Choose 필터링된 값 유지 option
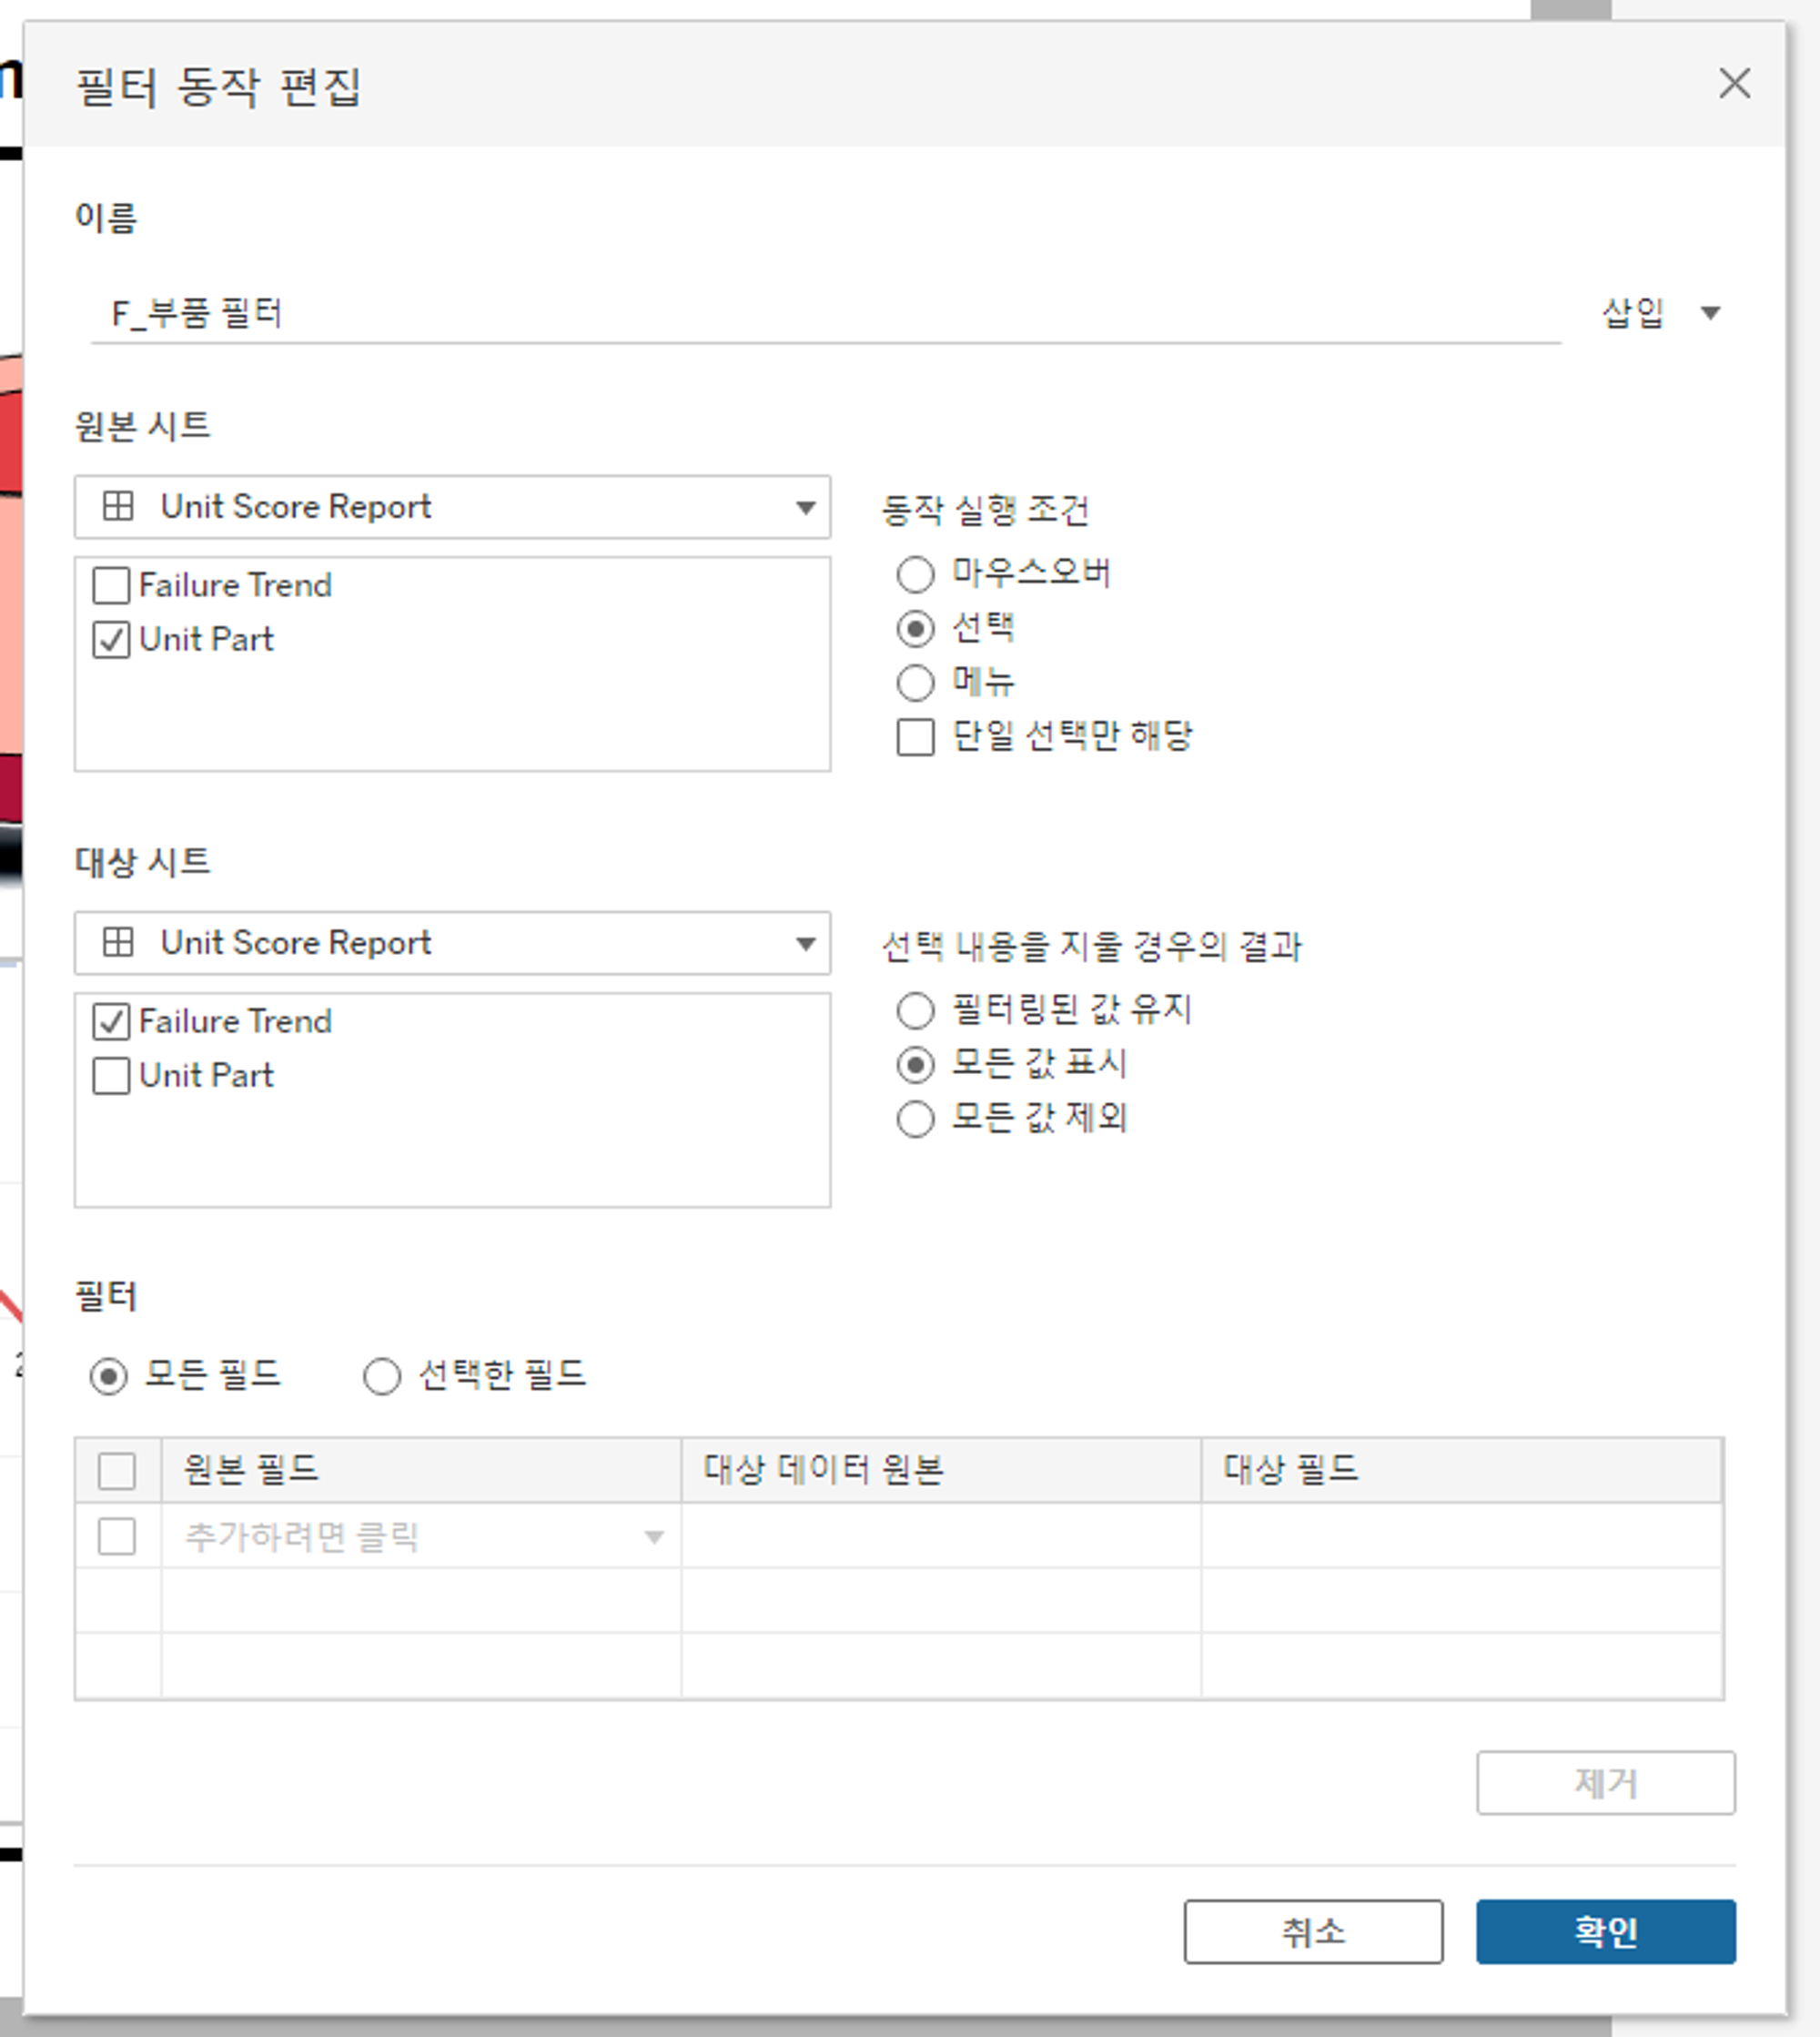The image size is (1820, 2037). coord(915,1010)
